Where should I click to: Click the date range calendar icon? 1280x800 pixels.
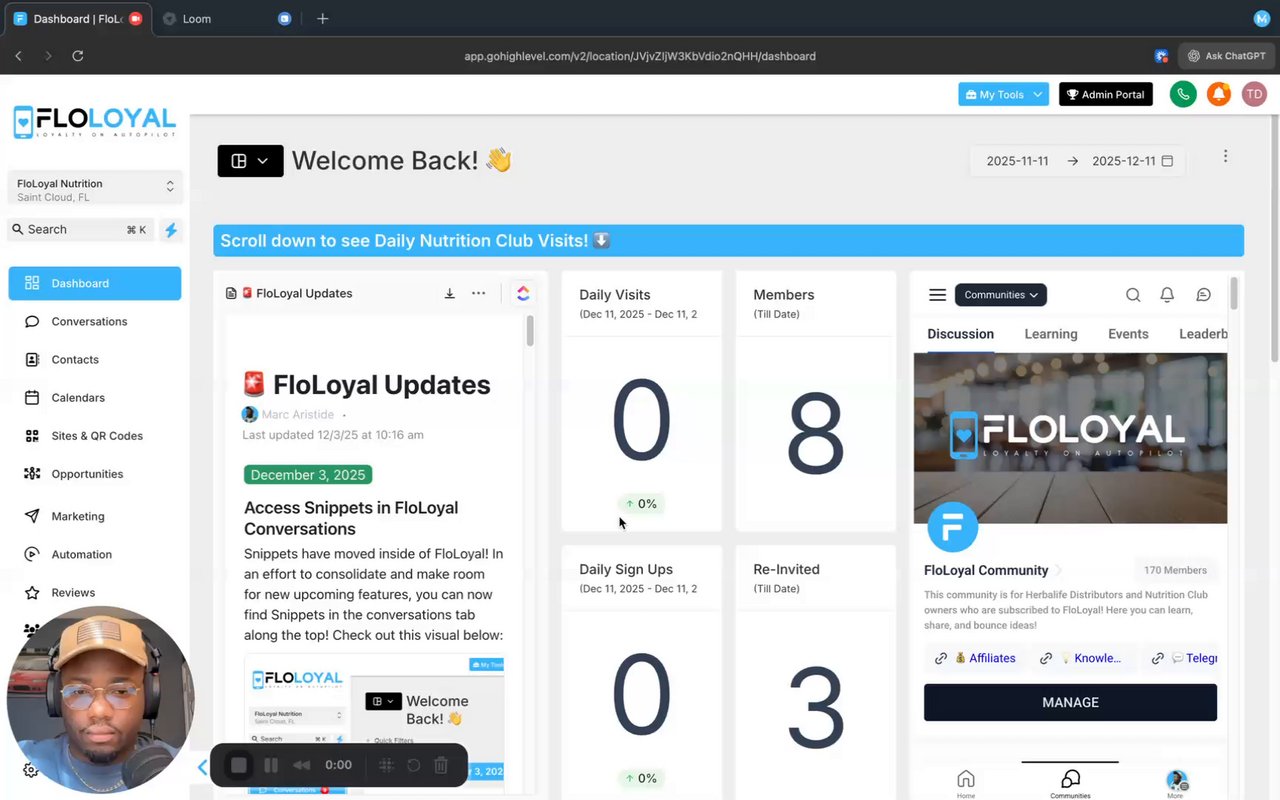click(x=1167, y=161)
